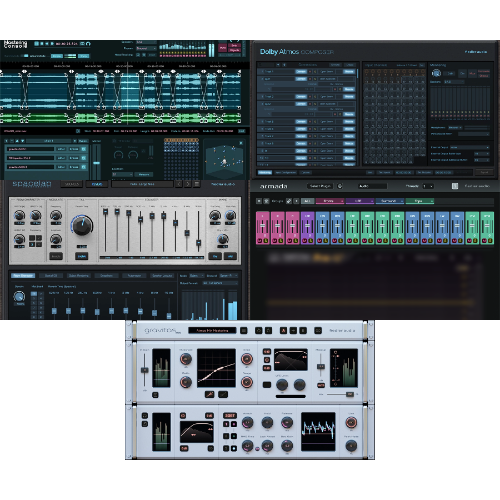Open Armada Presets dropdown

pyautogui.click(x=428, y=186)
